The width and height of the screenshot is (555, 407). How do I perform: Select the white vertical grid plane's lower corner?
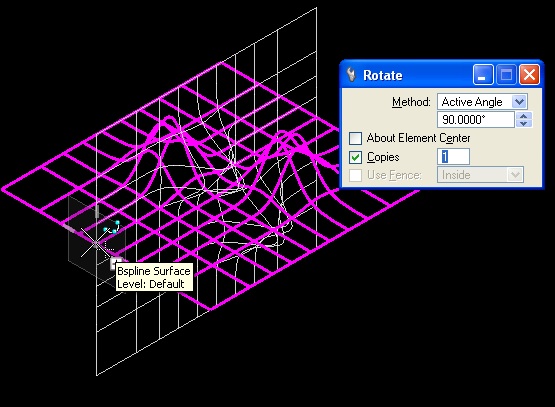point(96,375)
